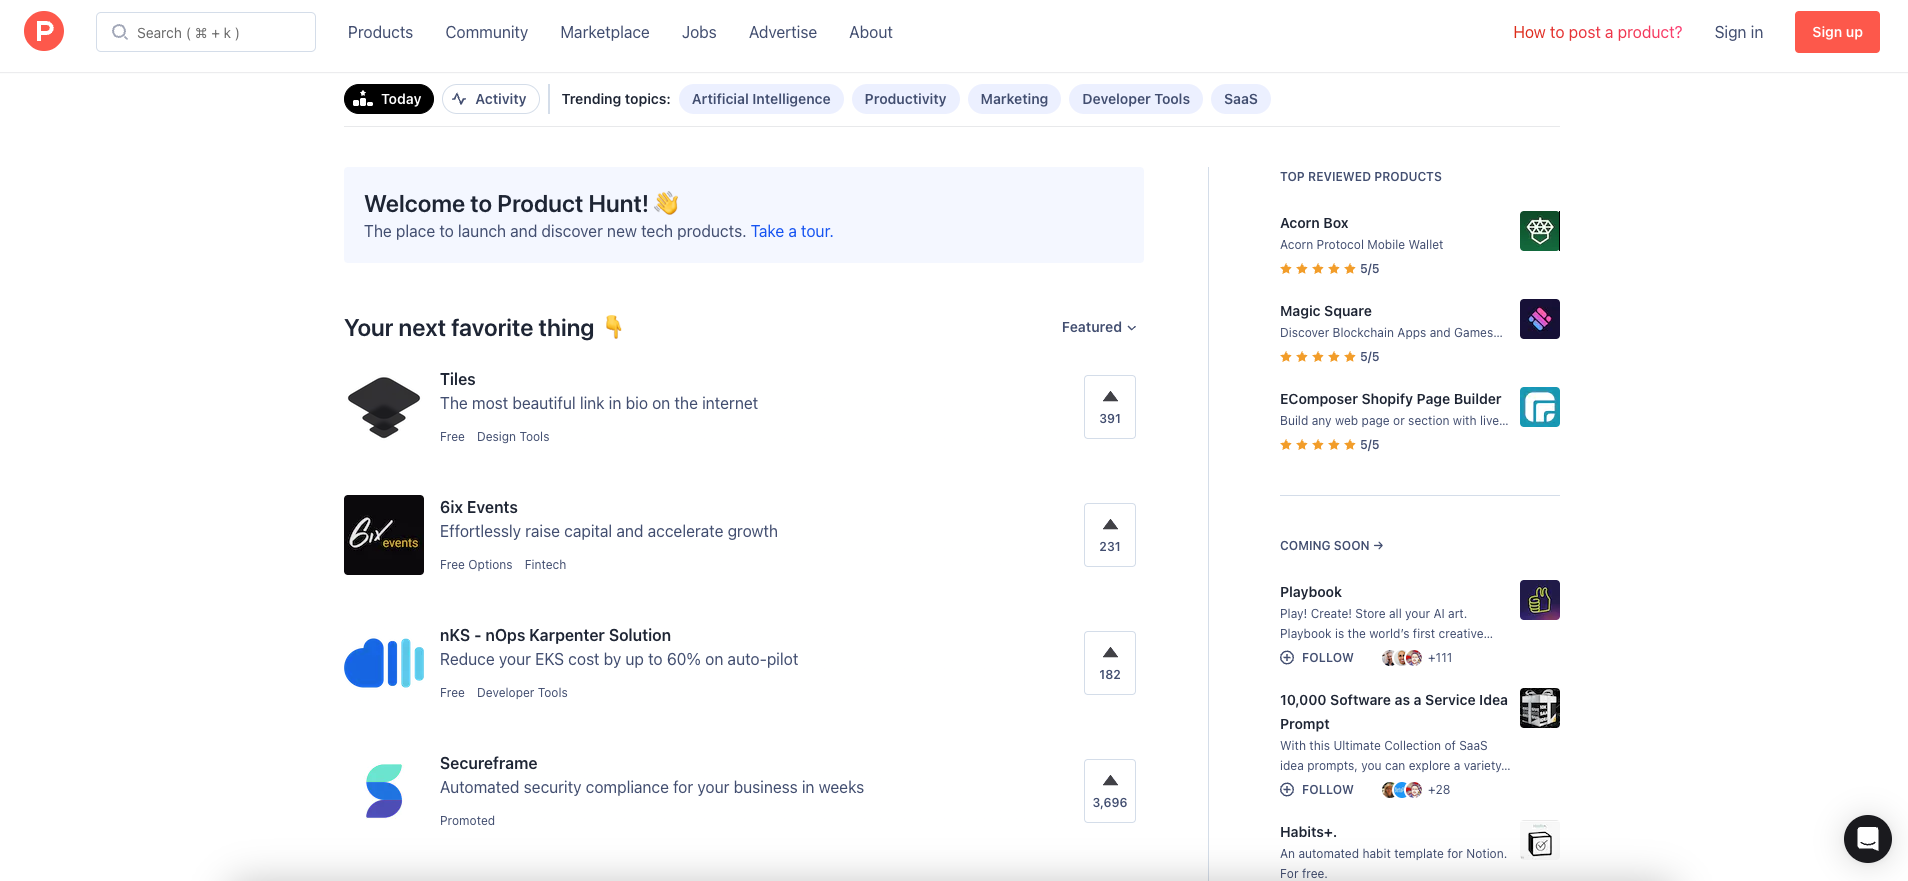View Playbook follower avatars +111
This screenshot has width=1908, height=881.
point(1417,658)
